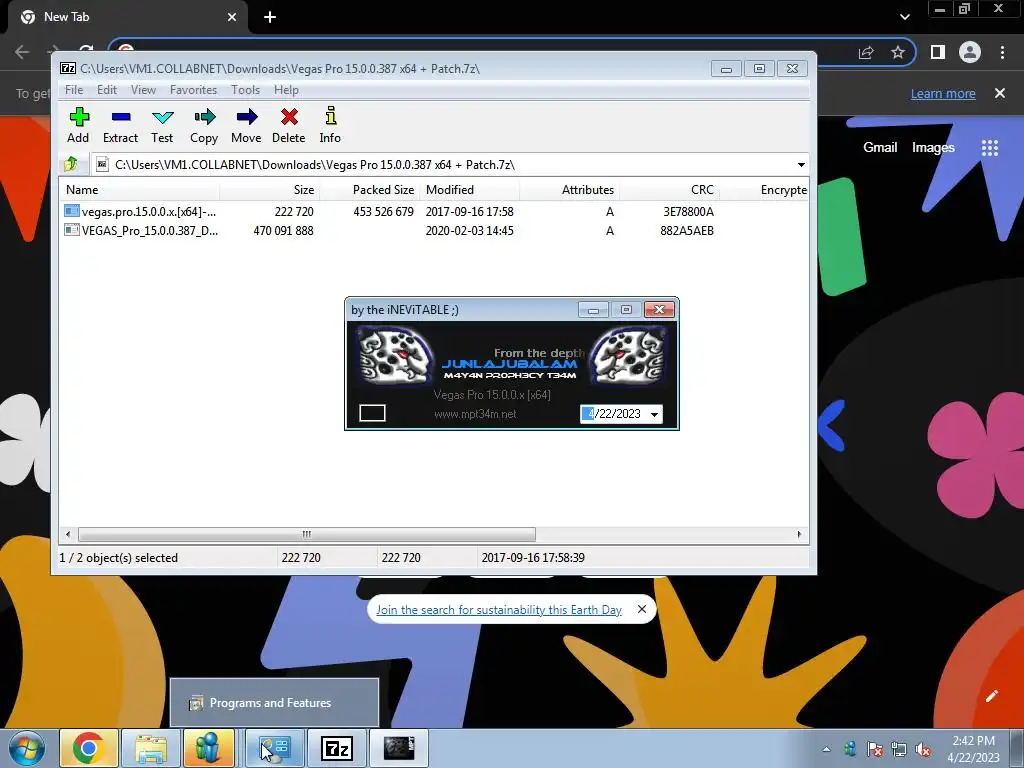Click the 7-Zip taskbar icon
Screen dimensions: 1024x768
(337, 748)
